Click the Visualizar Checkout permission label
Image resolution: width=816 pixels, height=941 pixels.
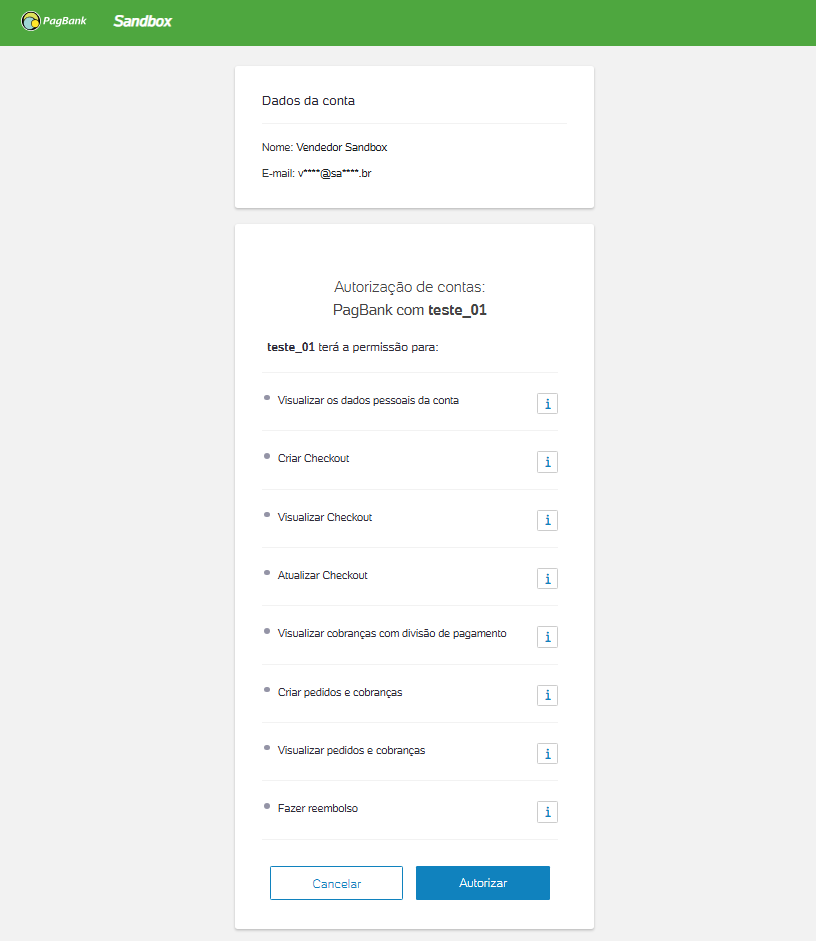(324, 517)
